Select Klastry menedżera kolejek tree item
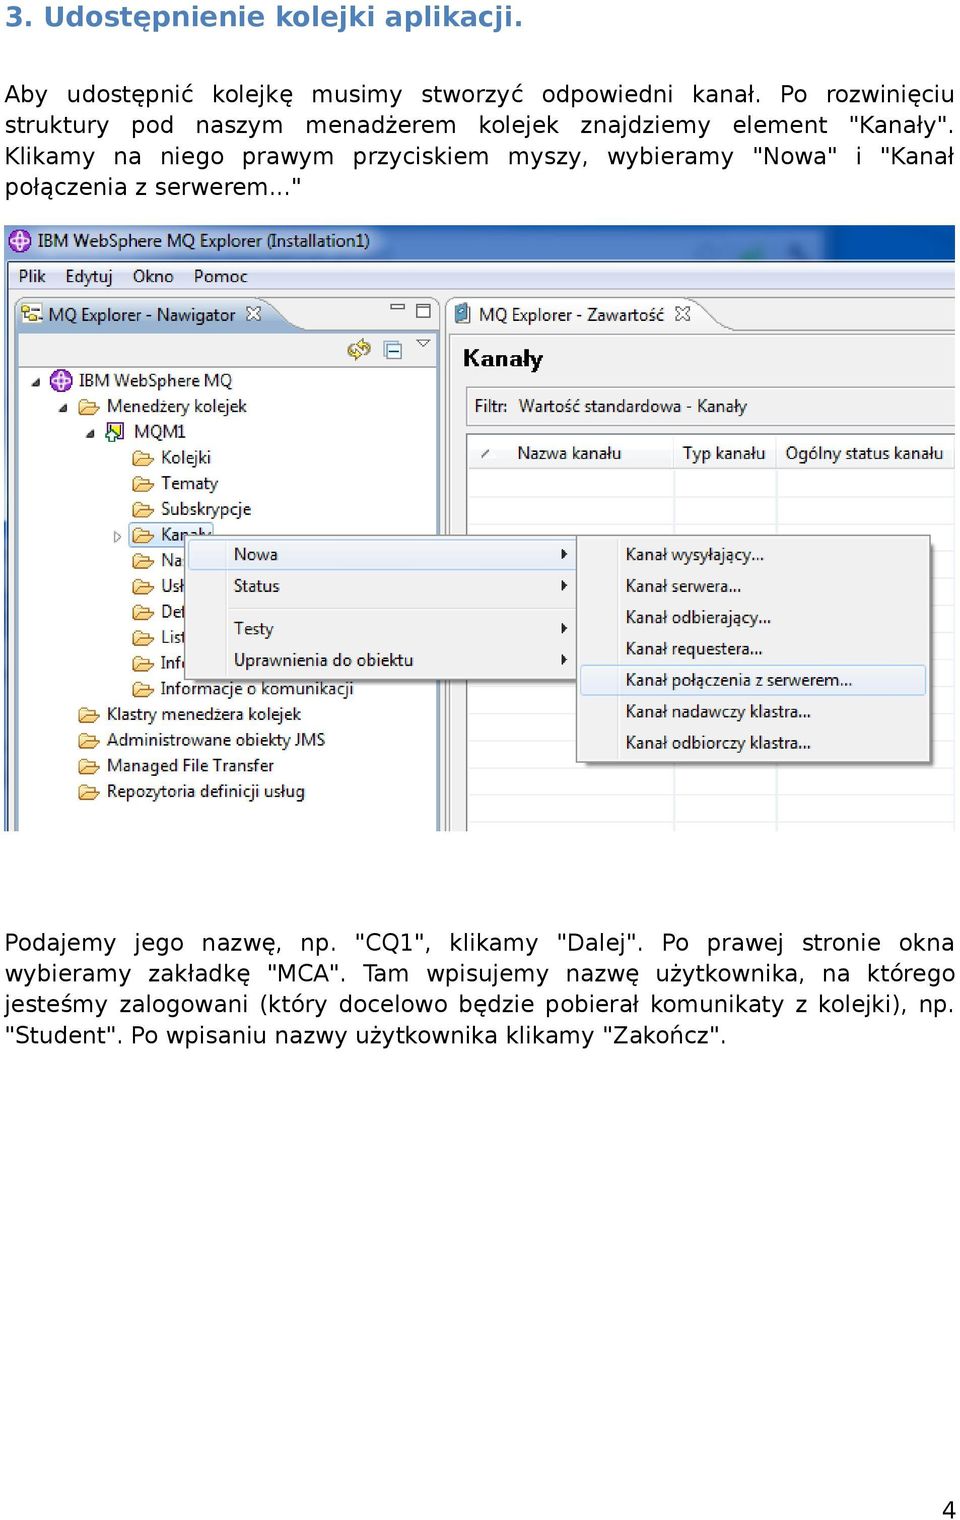This screenshot has height=1520, width=960. 203,714
